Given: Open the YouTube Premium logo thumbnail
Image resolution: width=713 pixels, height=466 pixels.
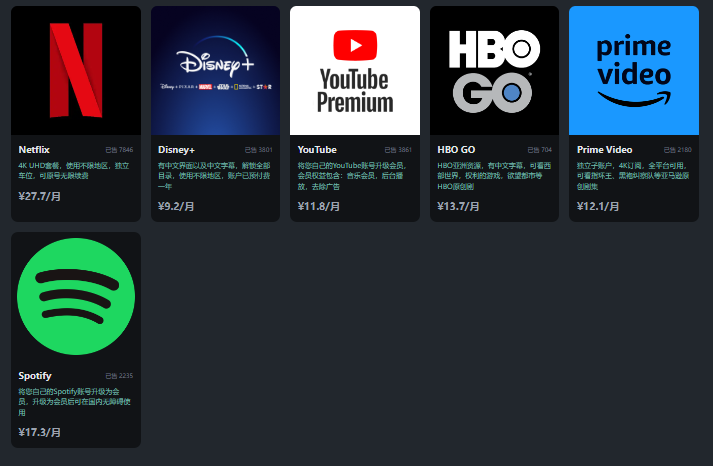Looking at the screenshot, I should (355, 70).
